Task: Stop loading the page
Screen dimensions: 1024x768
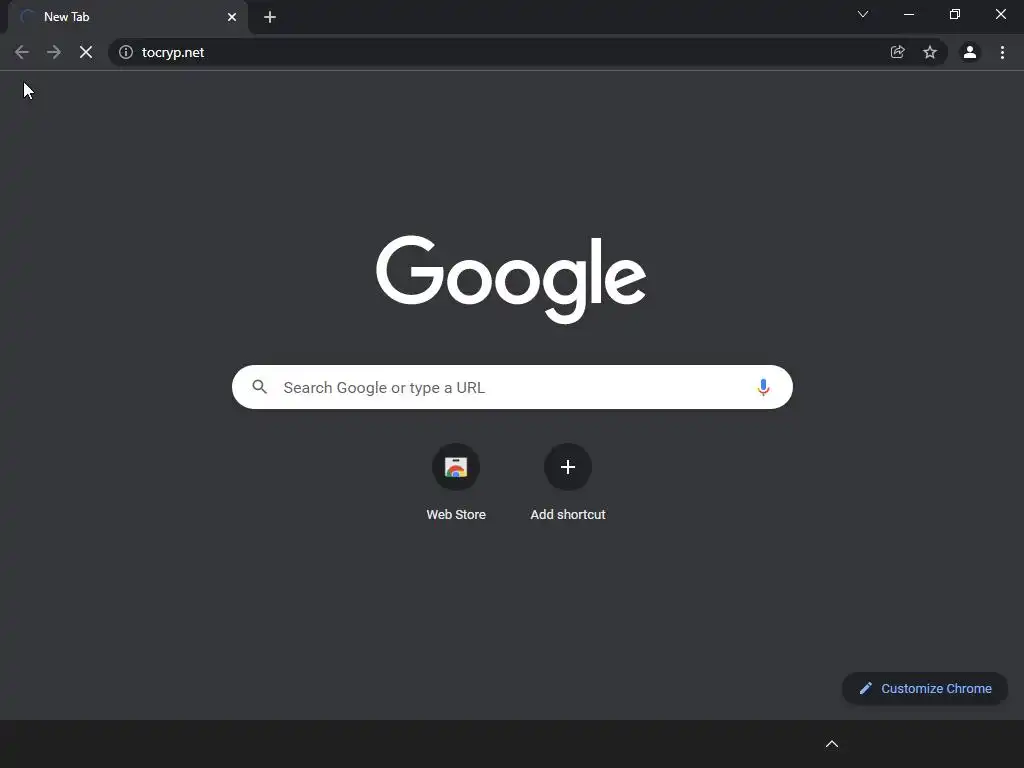Action: 86,52
